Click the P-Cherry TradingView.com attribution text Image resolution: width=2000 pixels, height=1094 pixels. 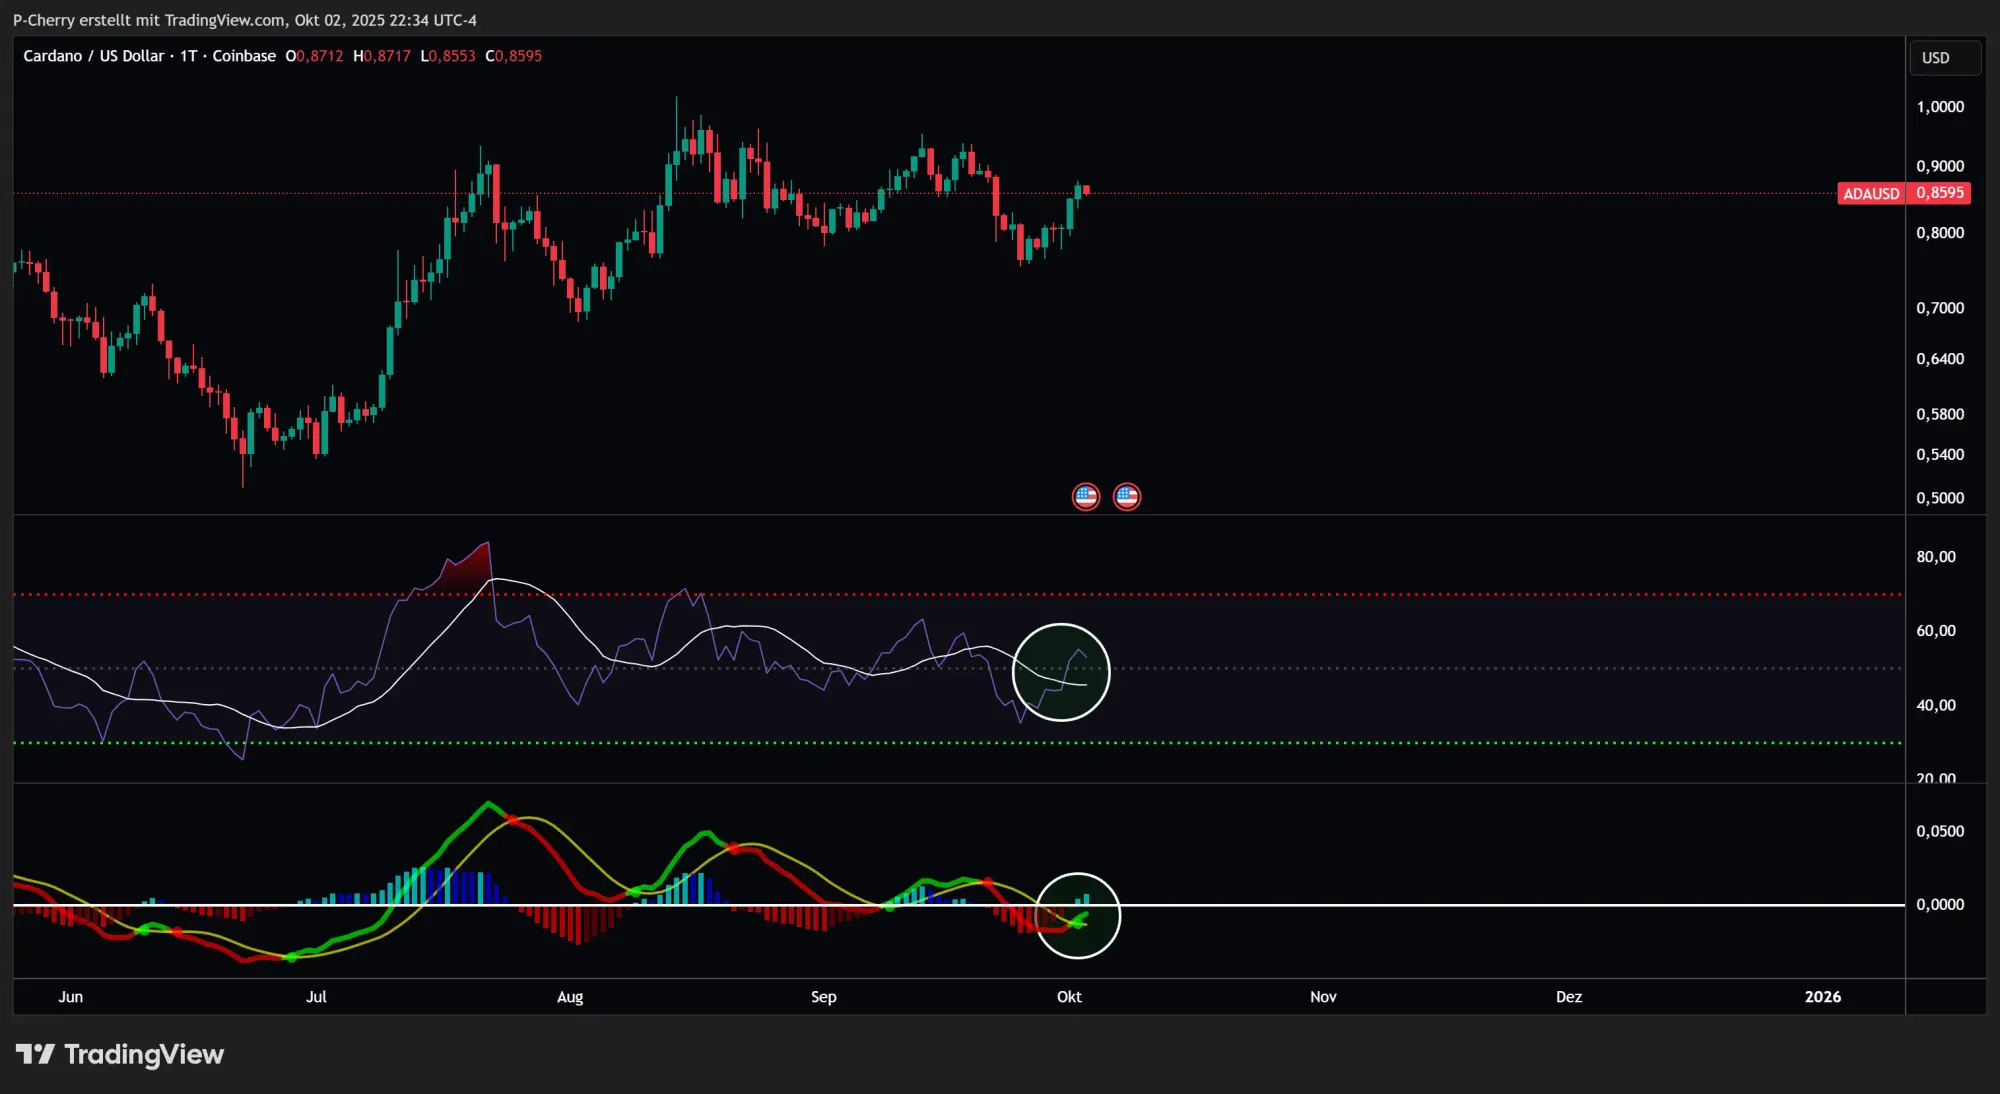(x=244, y=20)
